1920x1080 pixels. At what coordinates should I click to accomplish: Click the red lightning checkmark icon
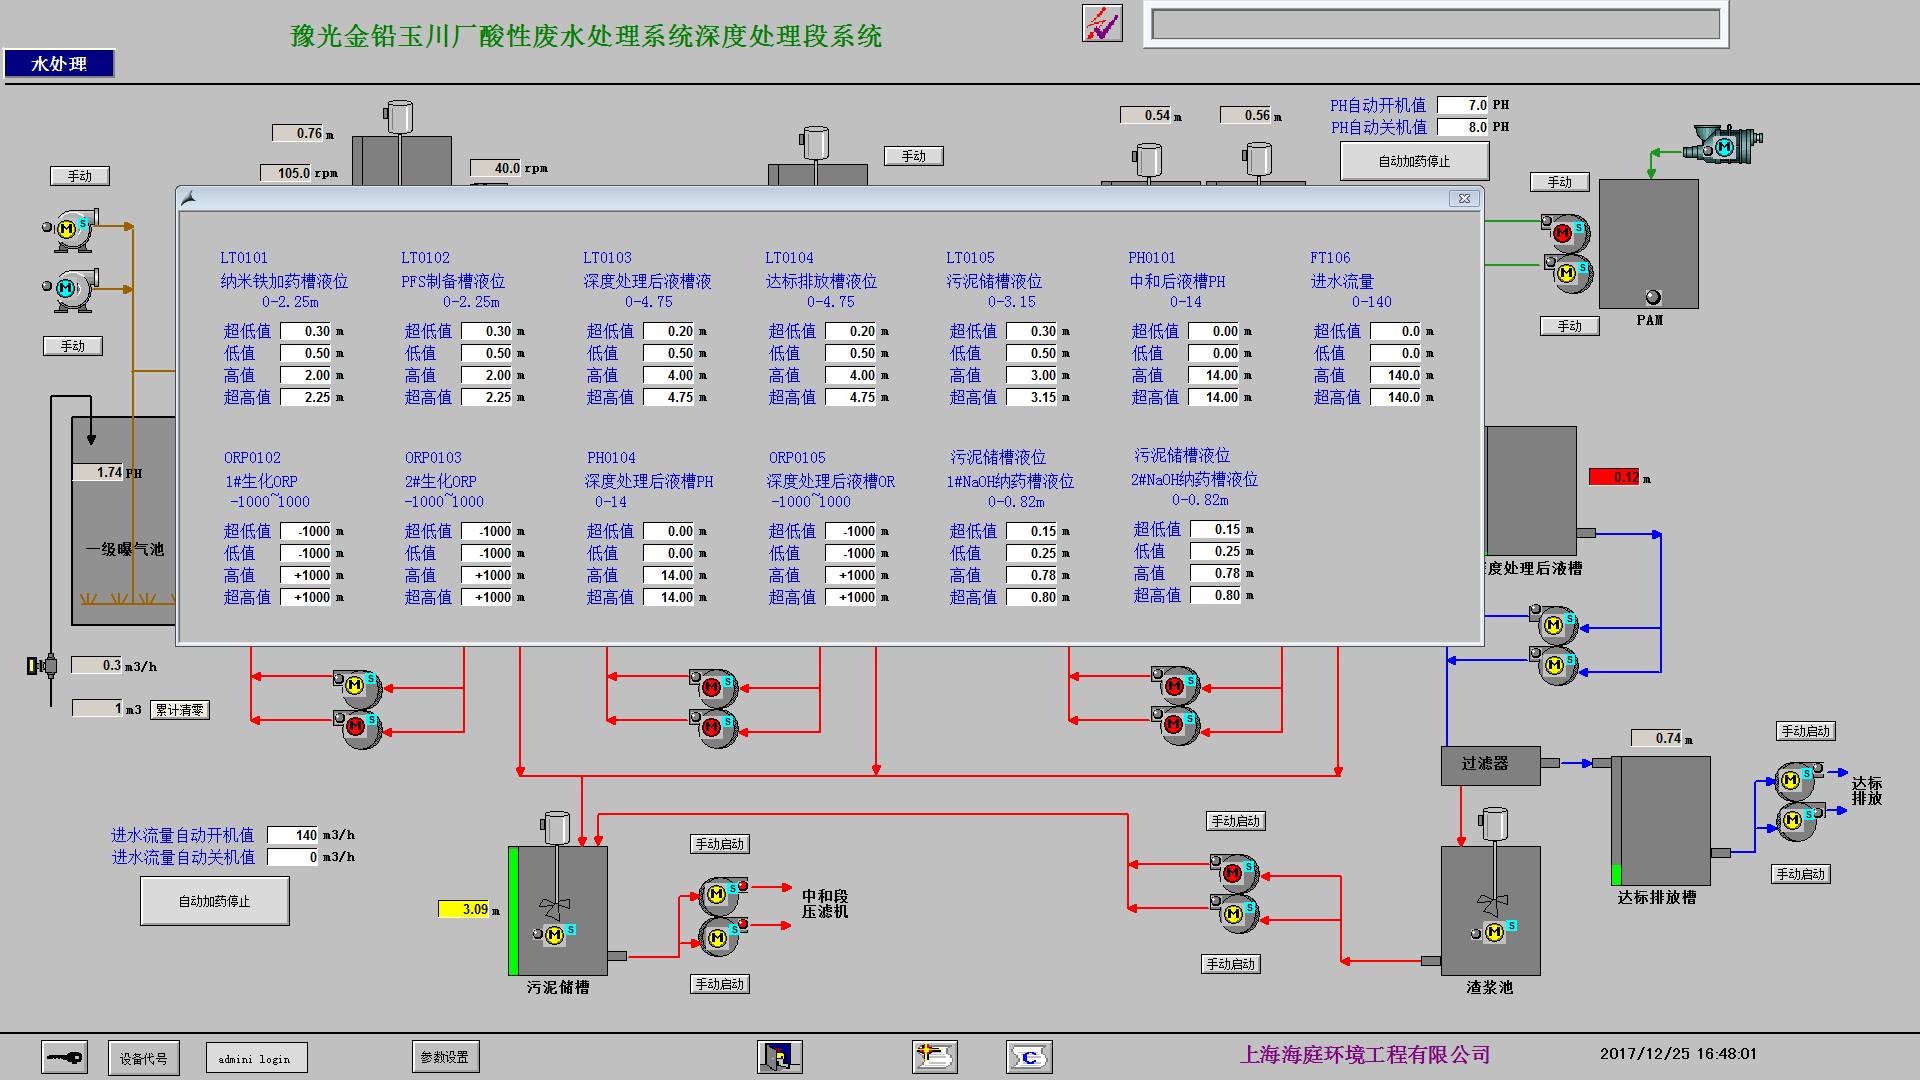[x=1102, y=23]
